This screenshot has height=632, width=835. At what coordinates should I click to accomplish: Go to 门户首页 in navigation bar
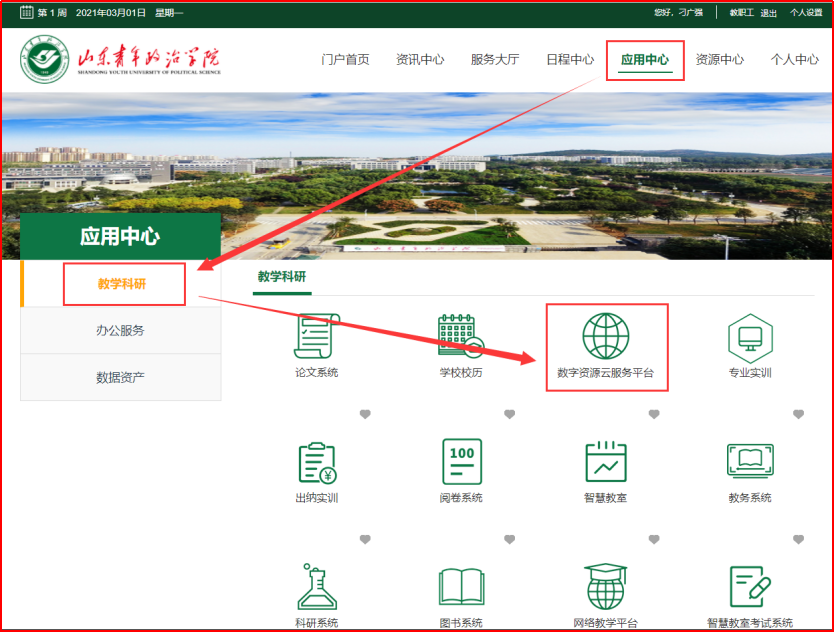345,60
